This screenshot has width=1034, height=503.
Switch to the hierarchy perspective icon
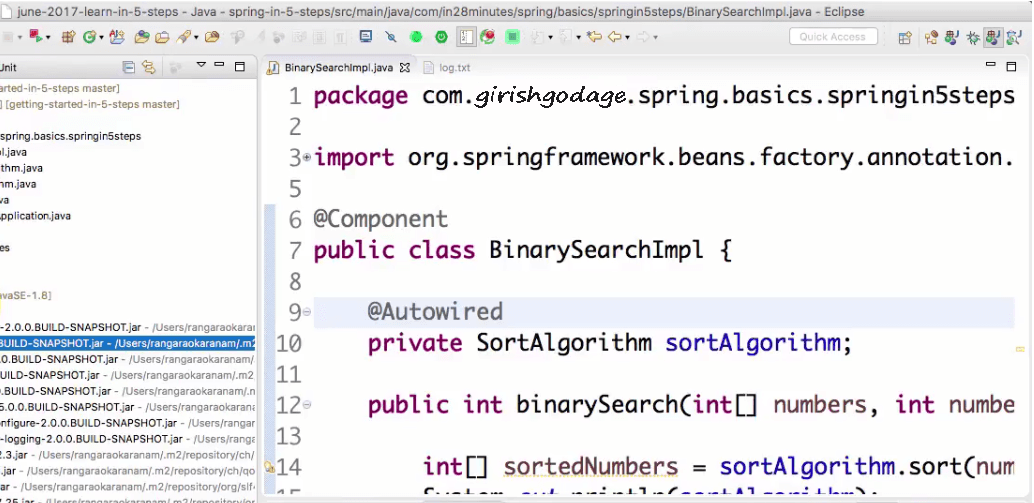(931, 38)
